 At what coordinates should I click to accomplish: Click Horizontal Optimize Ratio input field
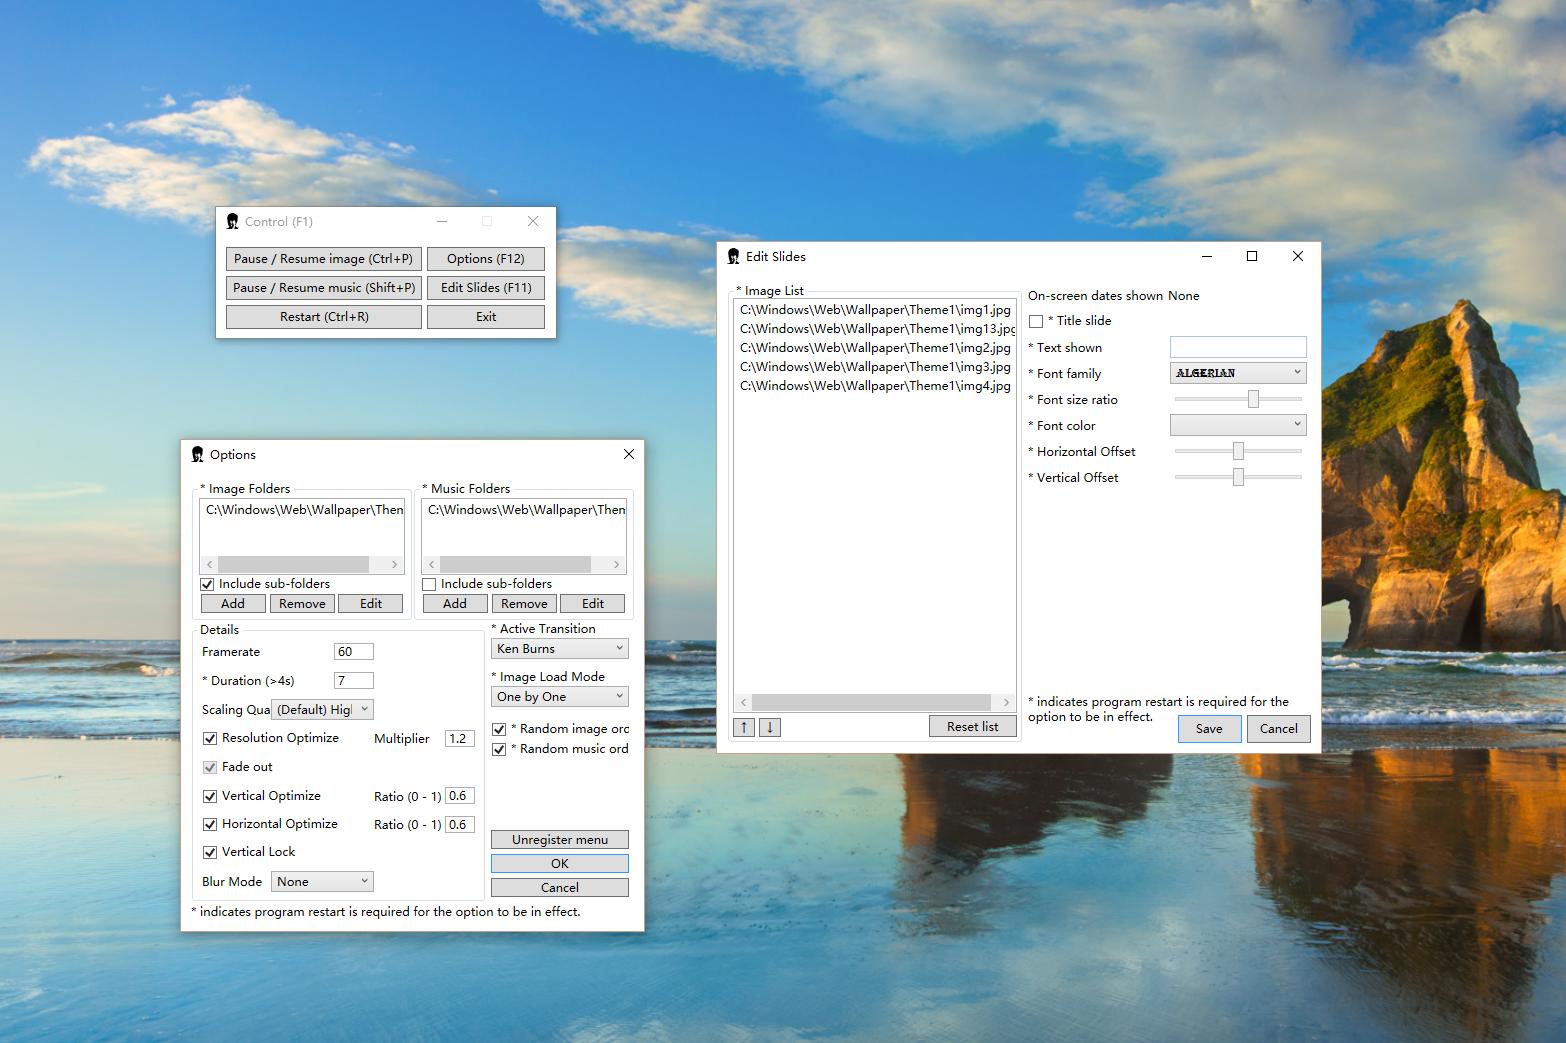click(x=460, y=825)
